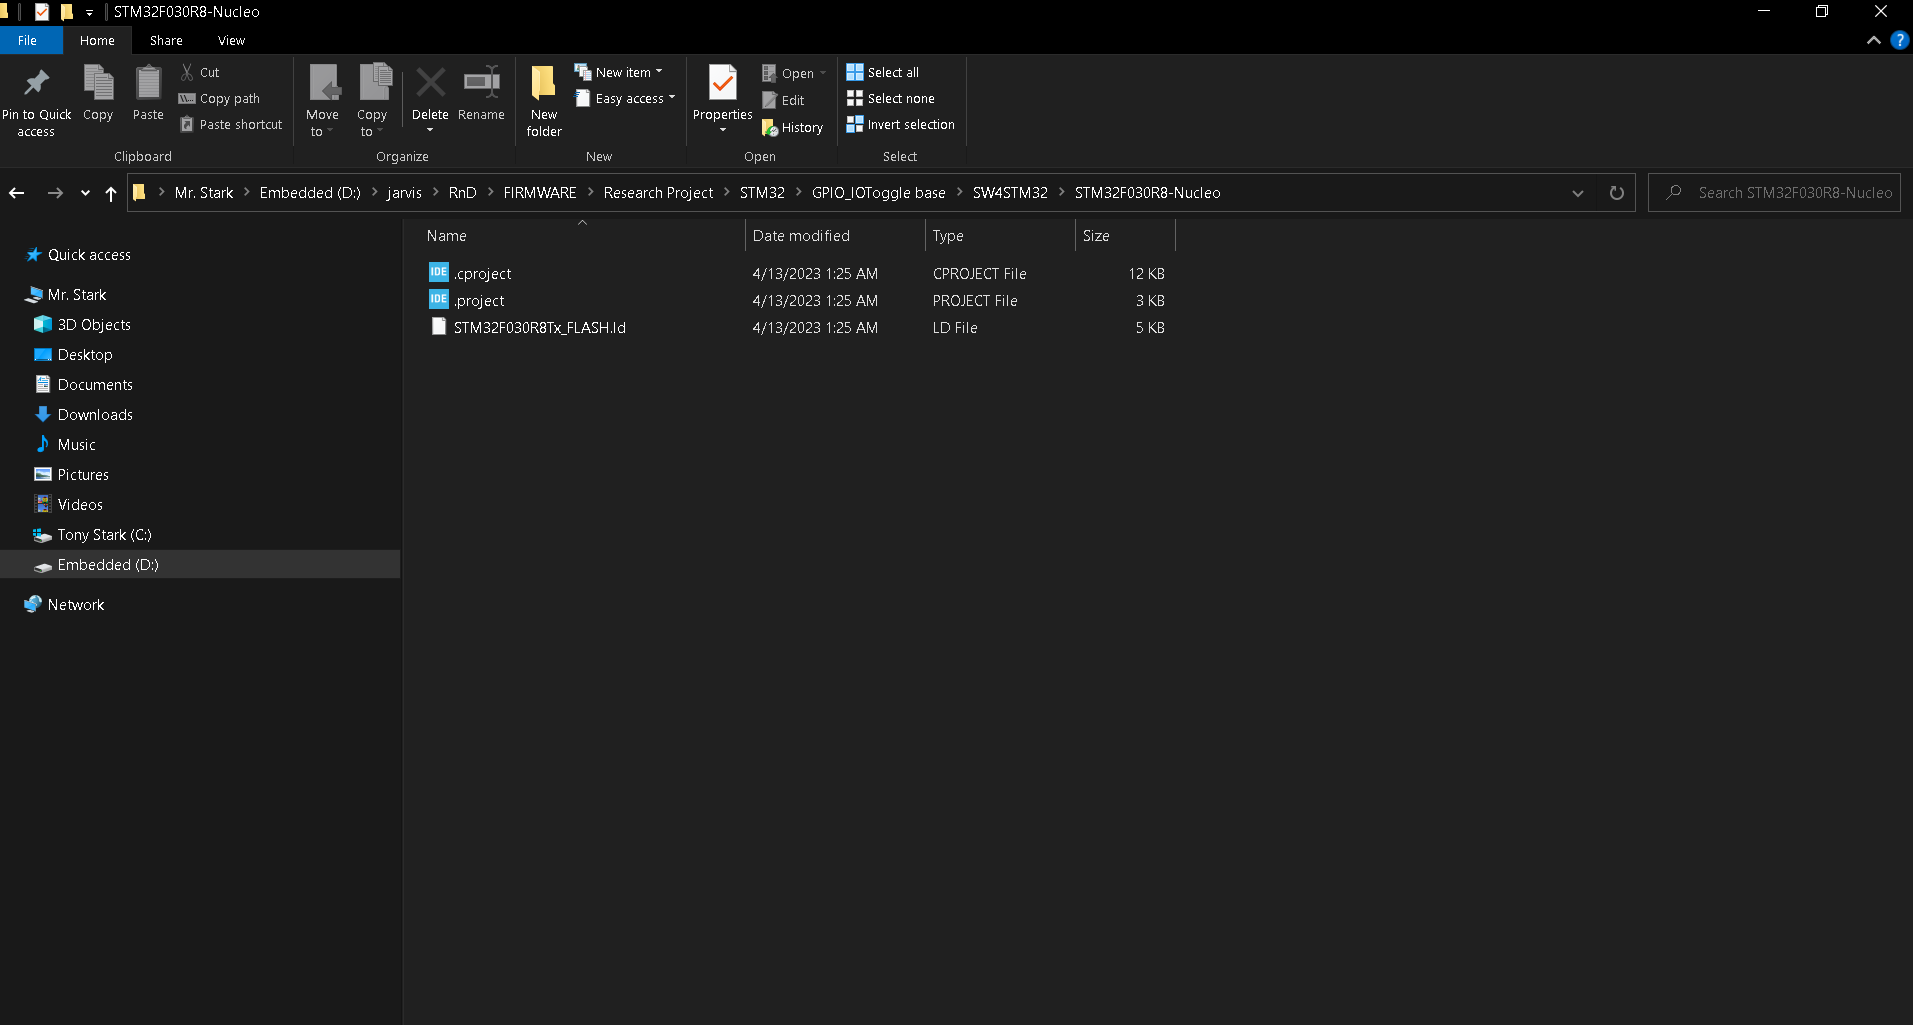This screenshot has width=1915, height=1025.
Task: Click SW4STM32 breadcrumb segment
Action: 1010,193
